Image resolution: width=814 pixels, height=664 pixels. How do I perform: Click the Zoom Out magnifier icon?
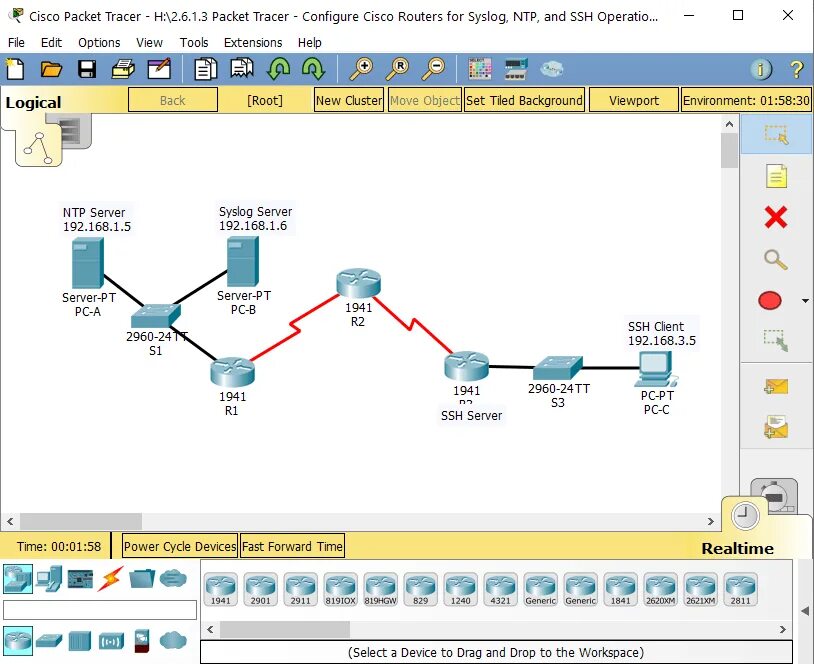point(433,69)
